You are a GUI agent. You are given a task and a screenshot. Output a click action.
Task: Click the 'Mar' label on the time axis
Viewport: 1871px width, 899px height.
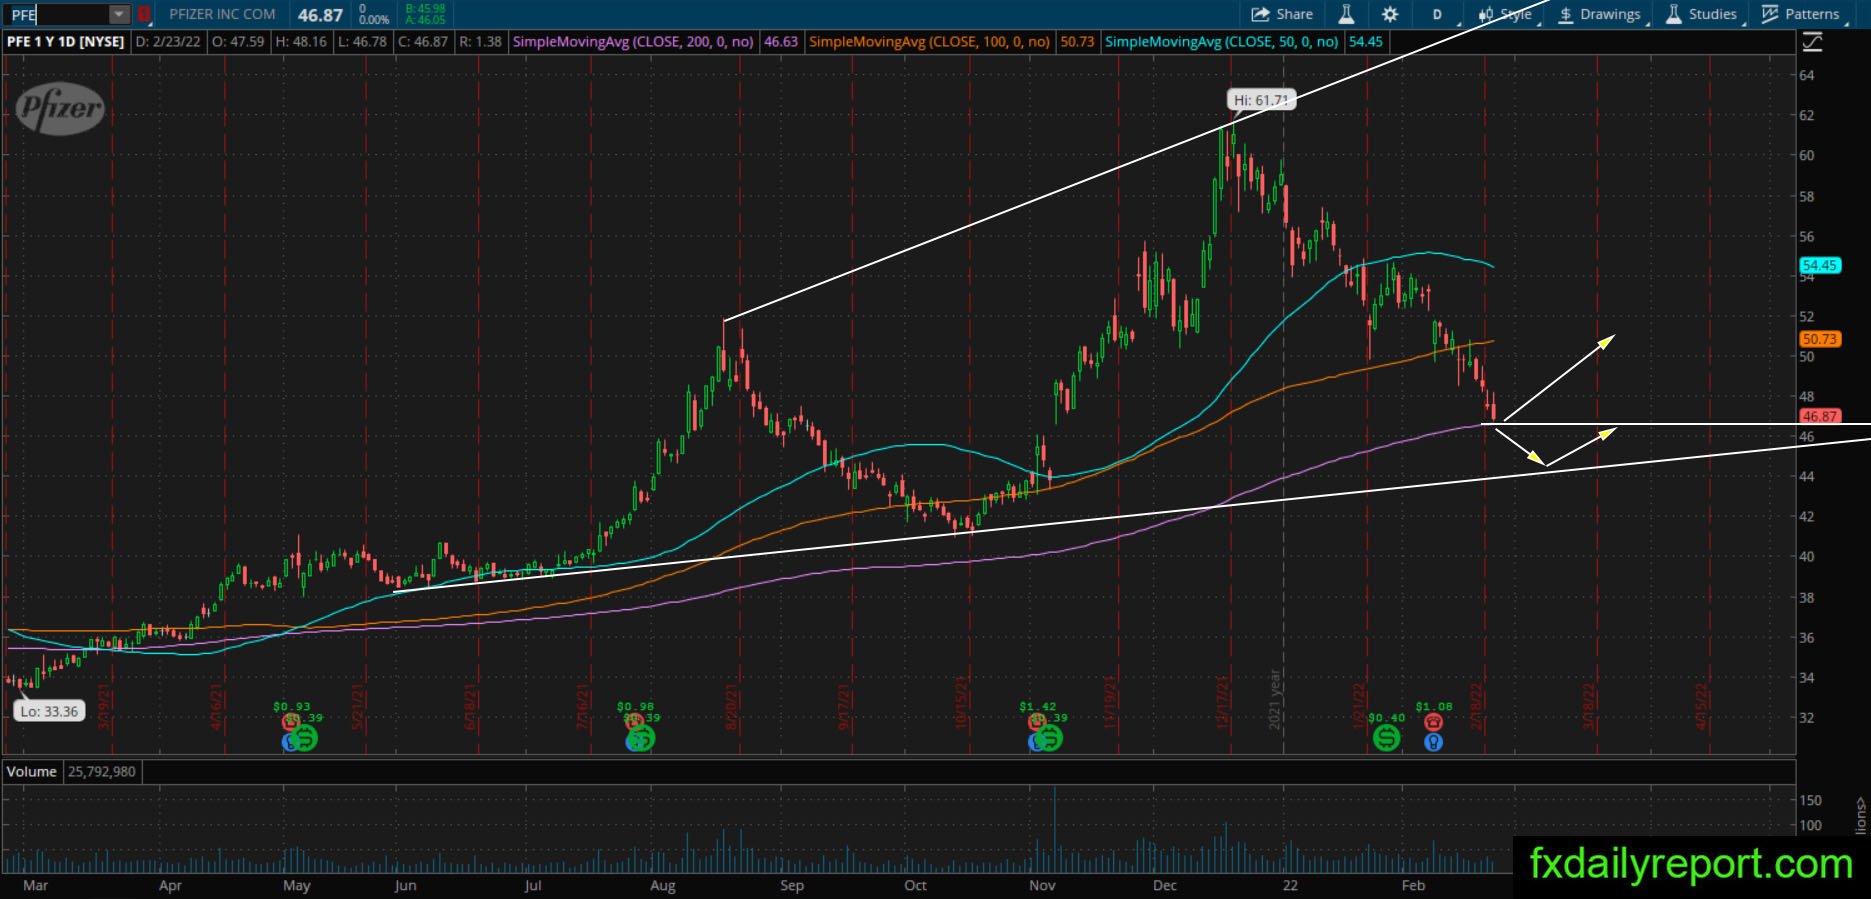pyautogui.click(x=35, y=885)
